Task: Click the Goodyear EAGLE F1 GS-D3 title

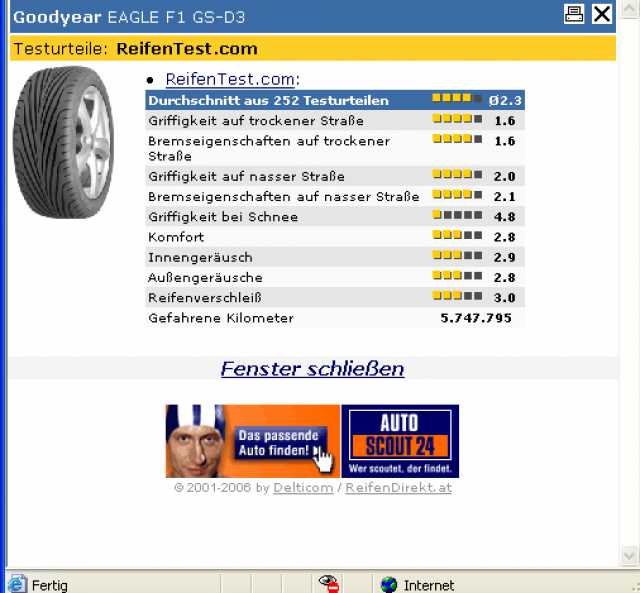Action: pyautogui.click(x=129, y=17)
